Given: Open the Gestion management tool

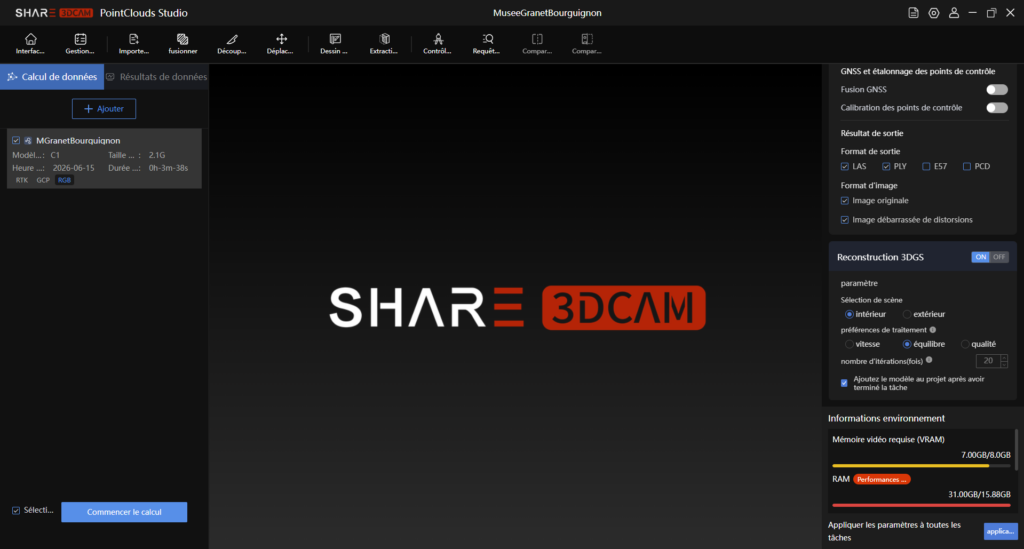Looking at the screenshot, I should pos(80,44).
